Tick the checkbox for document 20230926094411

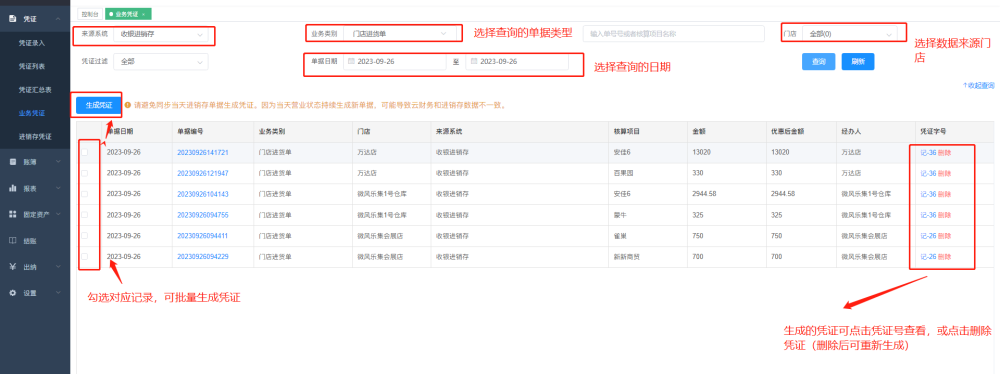(x=85, y=236)
